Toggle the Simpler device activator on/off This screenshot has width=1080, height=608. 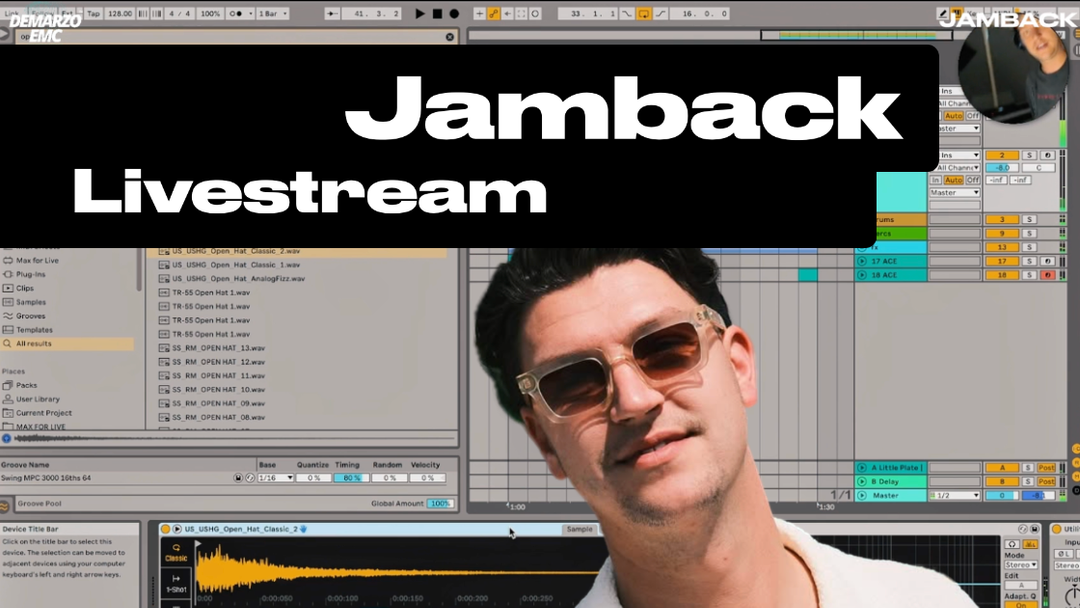tap(165, 529)
